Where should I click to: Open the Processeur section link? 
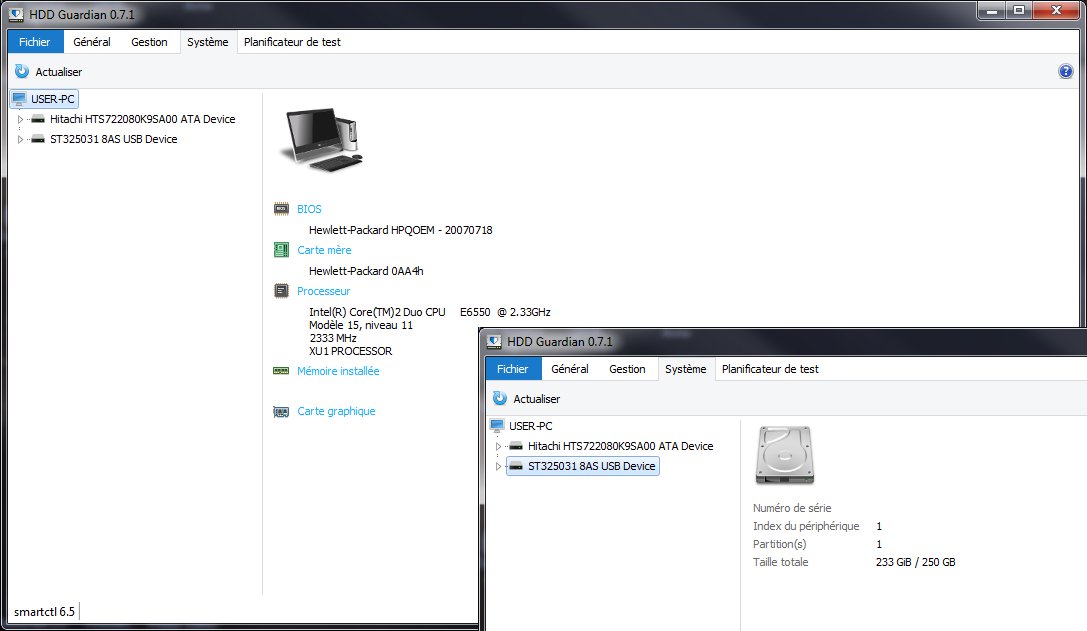tap(324, 291)
